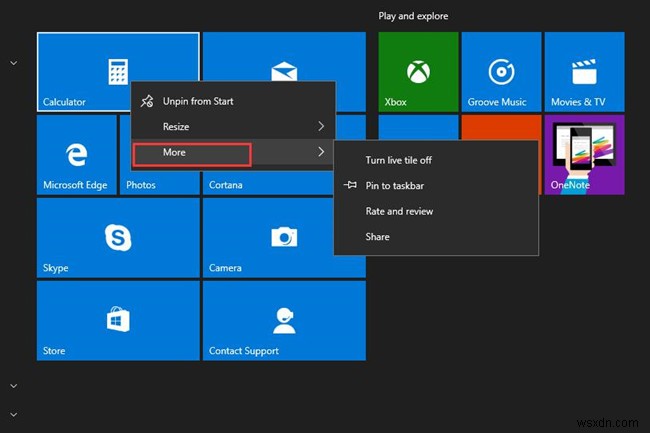This screenshot has height=433, width=650.
Task: Launch the Camera icon
Action: tap(284, 237)
